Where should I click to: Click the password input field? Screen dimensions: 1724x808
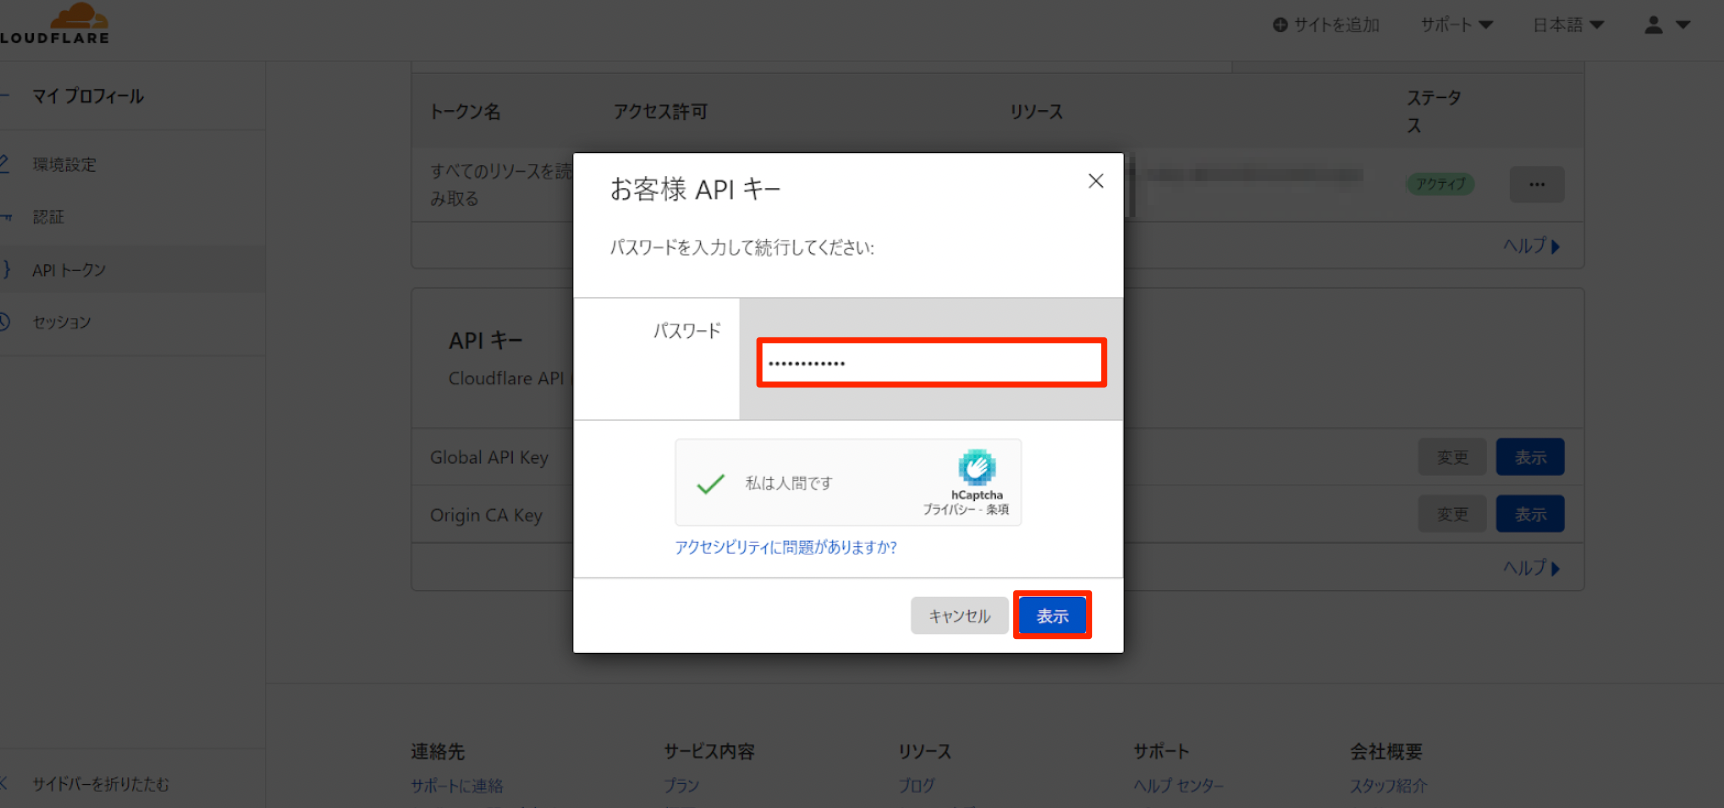(931, 363)
